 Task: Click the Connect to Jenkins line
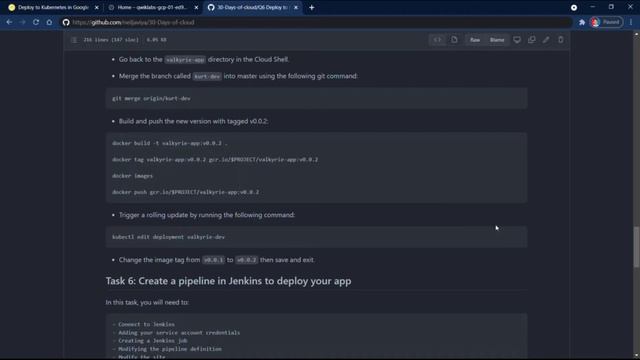(144, 324)
